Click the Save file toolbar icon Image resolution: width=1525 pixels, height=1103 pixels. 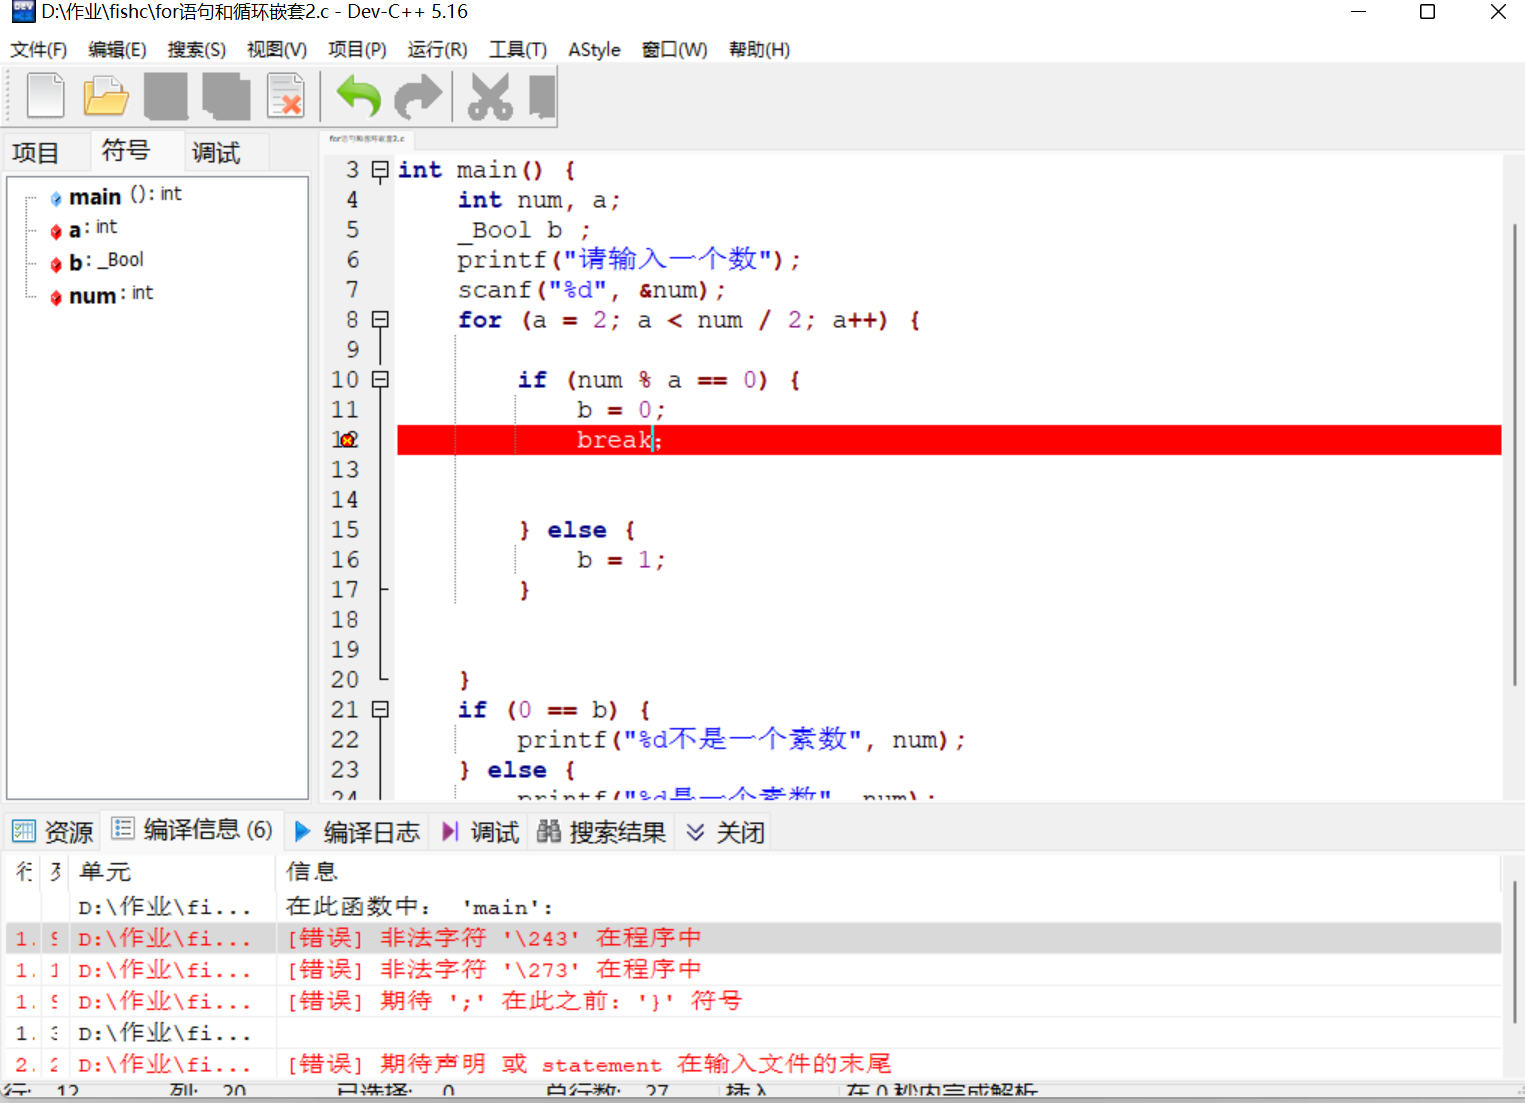coord(166,96)
